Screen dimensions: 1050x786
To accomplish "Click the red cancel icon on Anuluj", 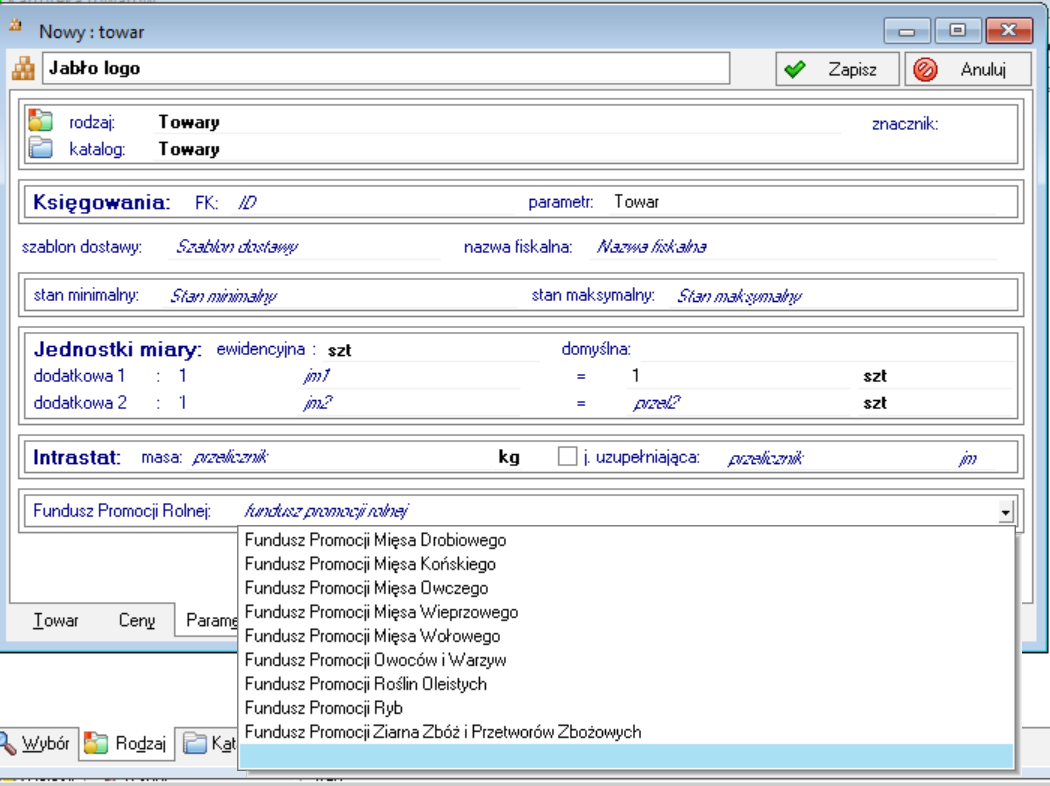I will (925, 69).
